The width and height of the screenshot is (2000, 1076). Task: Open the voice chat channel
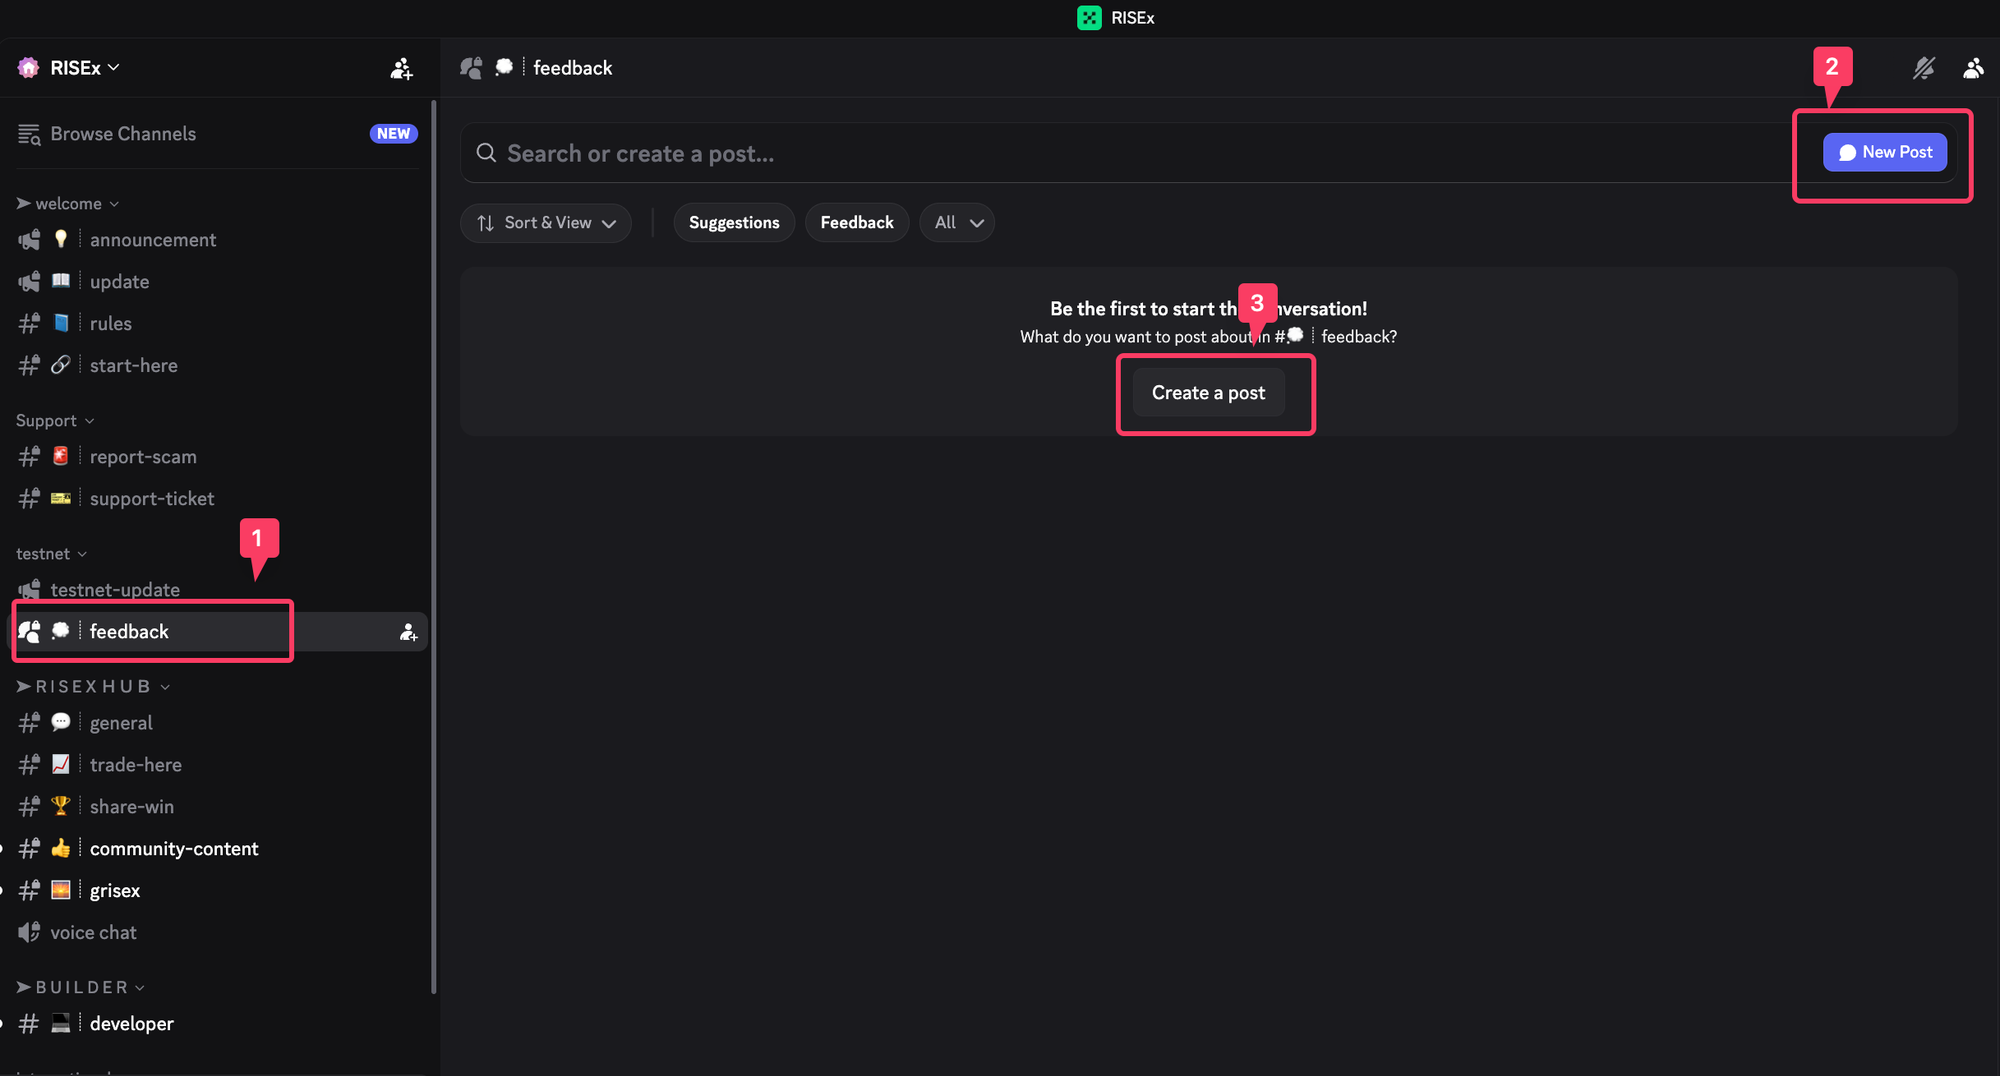(x=93, y=932)
